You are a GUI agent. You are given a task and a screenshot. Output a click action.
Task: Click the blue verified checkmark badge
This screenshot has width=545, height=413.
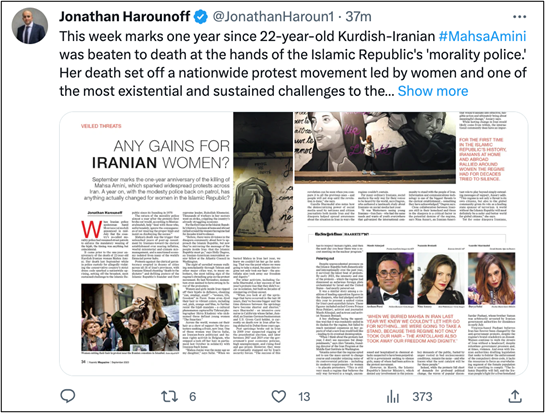[201, 16]
